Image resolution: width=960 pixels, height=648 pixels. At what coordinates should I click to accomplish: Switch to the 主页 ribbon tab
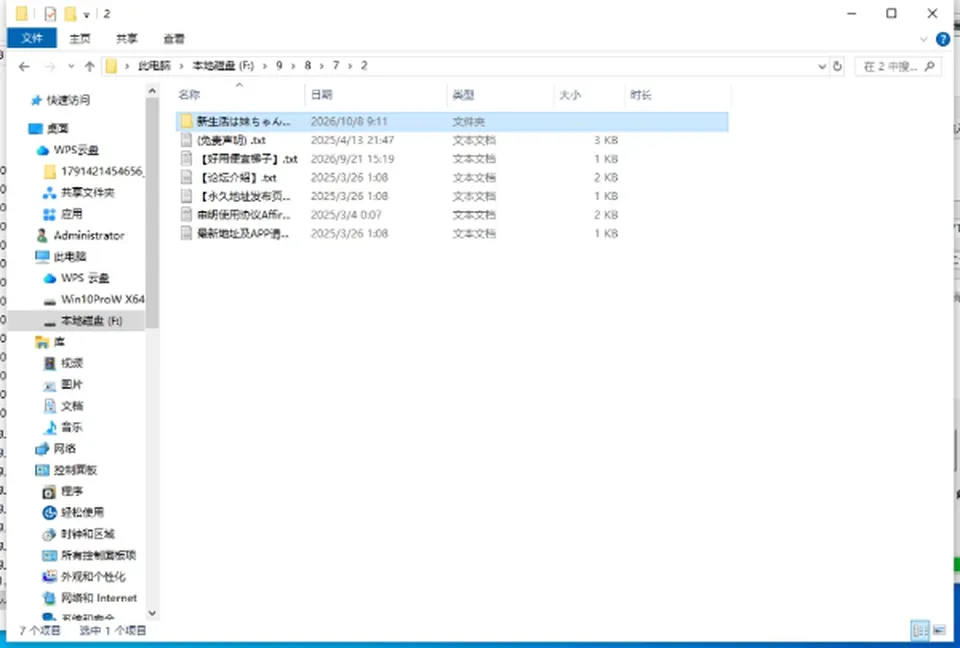[80, 39]
